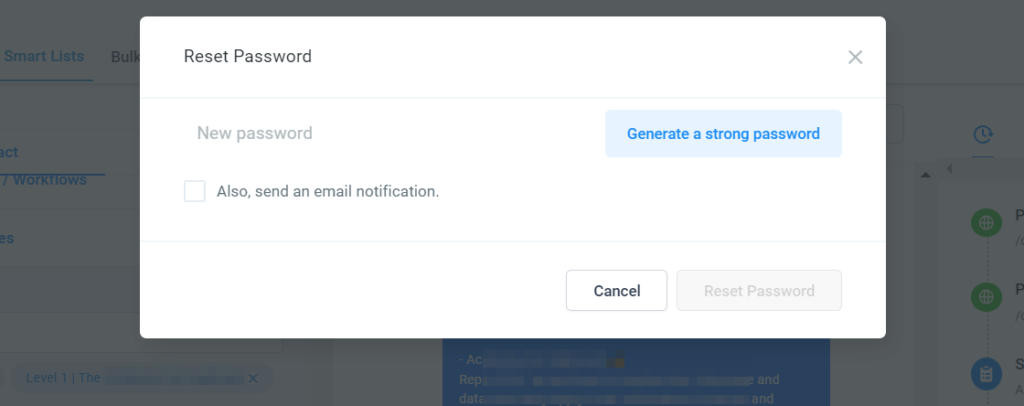Click the second green globe activity icon
The height and width of the screenshot is (406, 1024).
click(x=986, y=297)
